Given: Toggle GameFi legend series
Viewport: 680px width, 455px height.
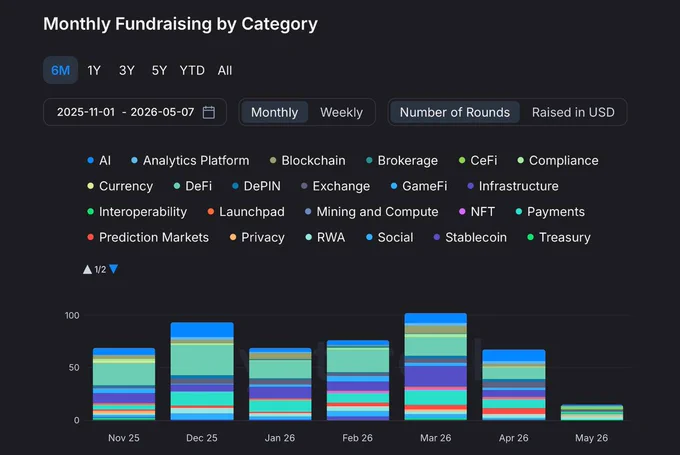Looking at the screenshot, I should [418, 186].
